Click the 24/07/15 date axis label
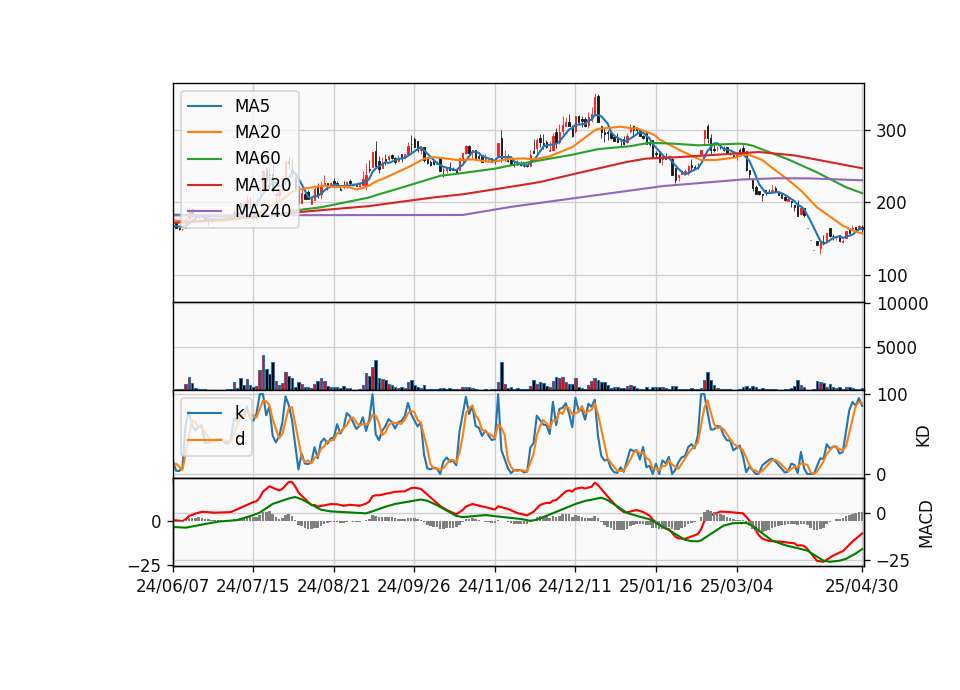 253,586
